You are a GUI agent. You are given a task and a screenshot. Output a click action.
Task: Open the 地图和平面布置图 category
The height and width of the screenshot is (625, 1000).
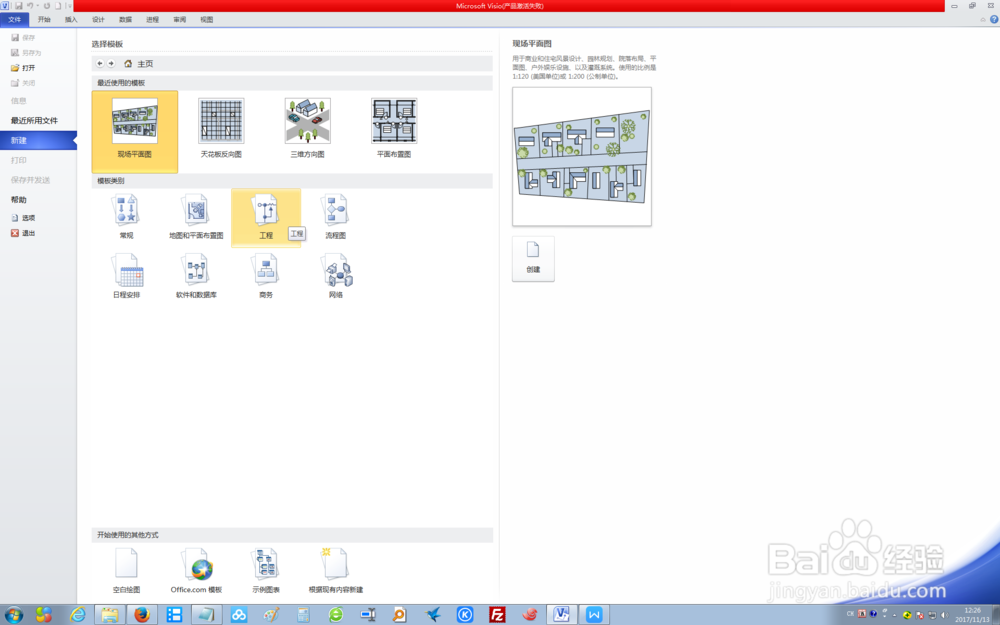196,217
